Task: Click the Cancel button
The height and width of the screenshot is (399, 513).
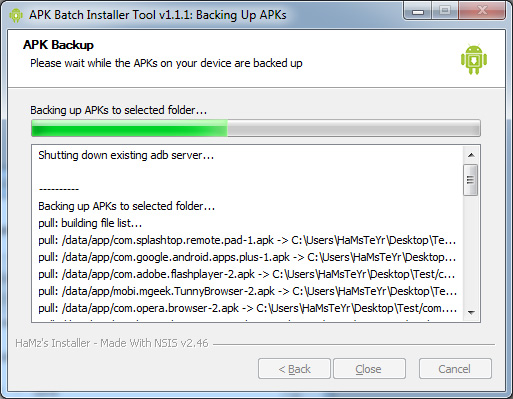Action: coord(455,369)
